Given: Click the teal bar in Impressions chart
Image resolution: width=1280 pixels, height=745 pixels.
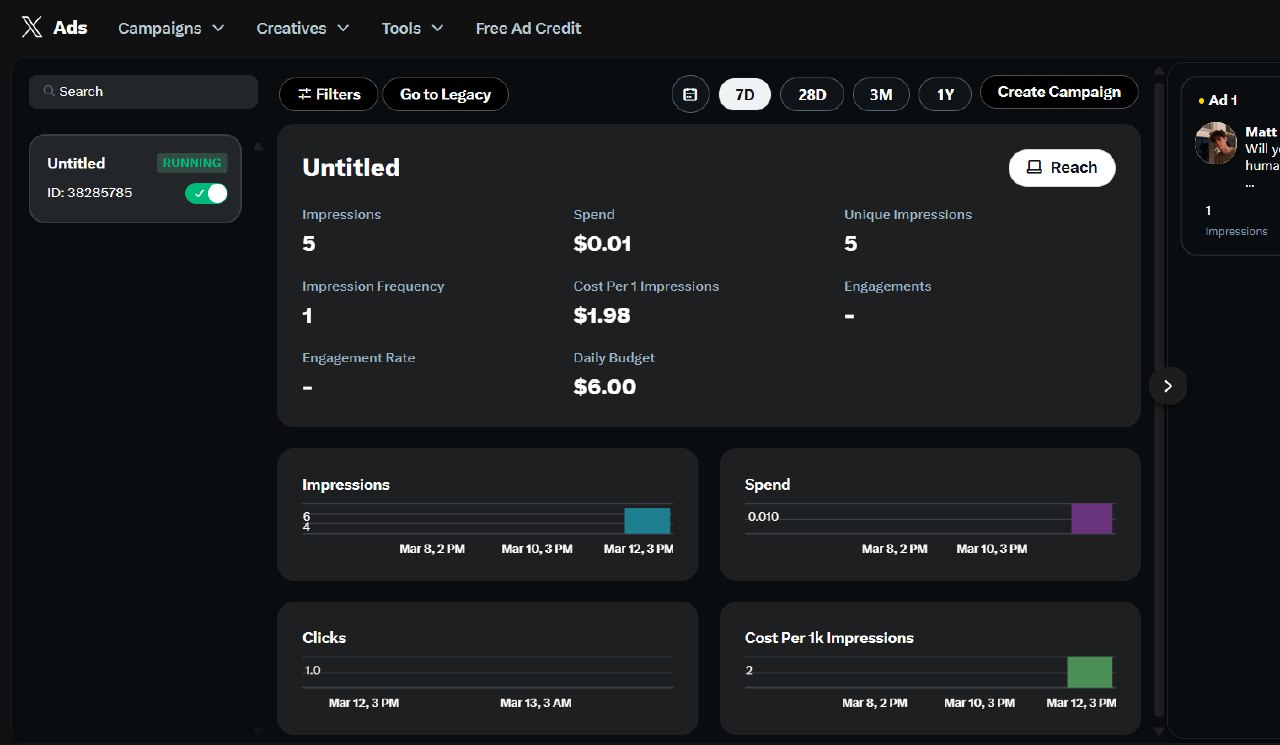Looking at the screenshot, I should tap(647, 521).
